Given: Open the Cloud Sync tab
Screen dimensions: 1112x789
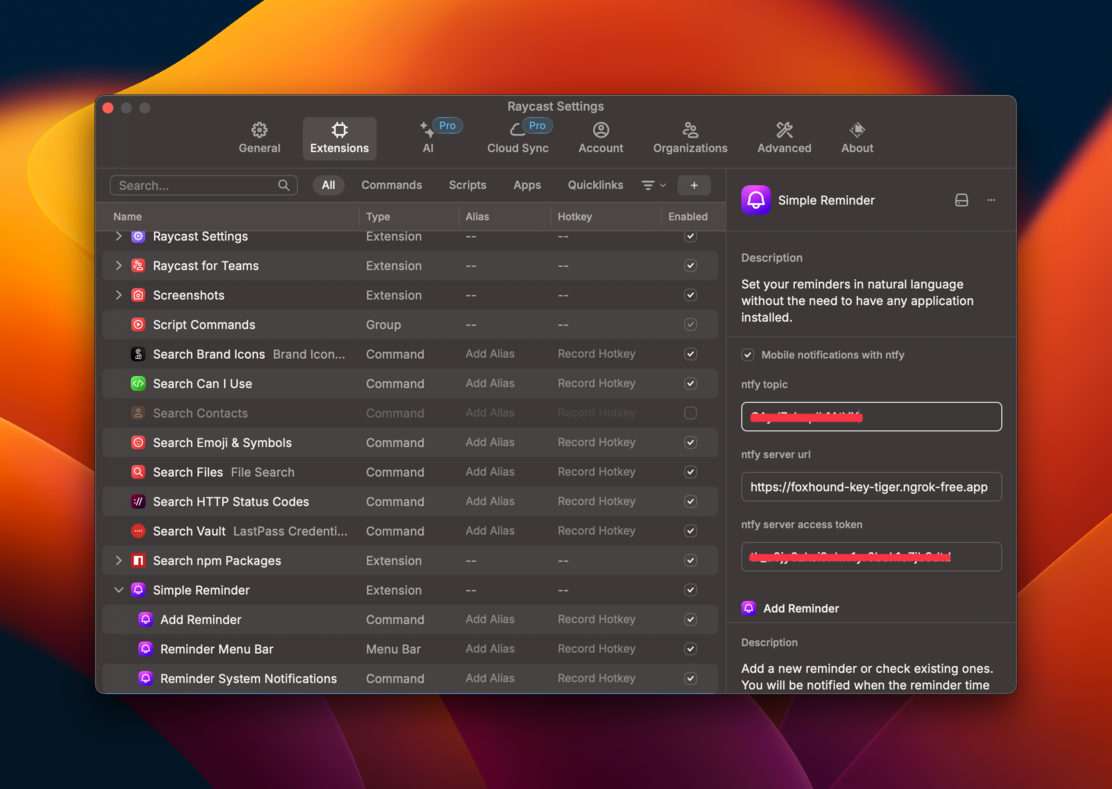Looking at the screenshot, I should [x=518, y=138].
